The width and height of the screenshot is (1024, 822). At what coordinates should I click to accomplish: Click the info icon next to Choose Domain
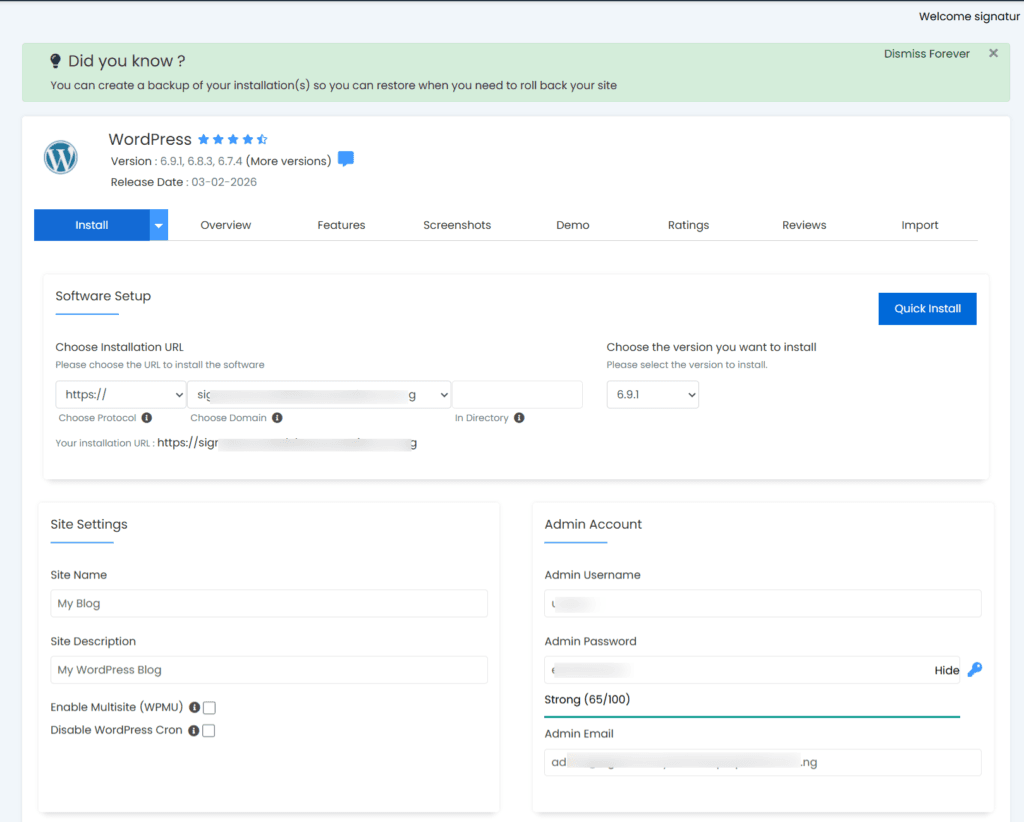277,418
